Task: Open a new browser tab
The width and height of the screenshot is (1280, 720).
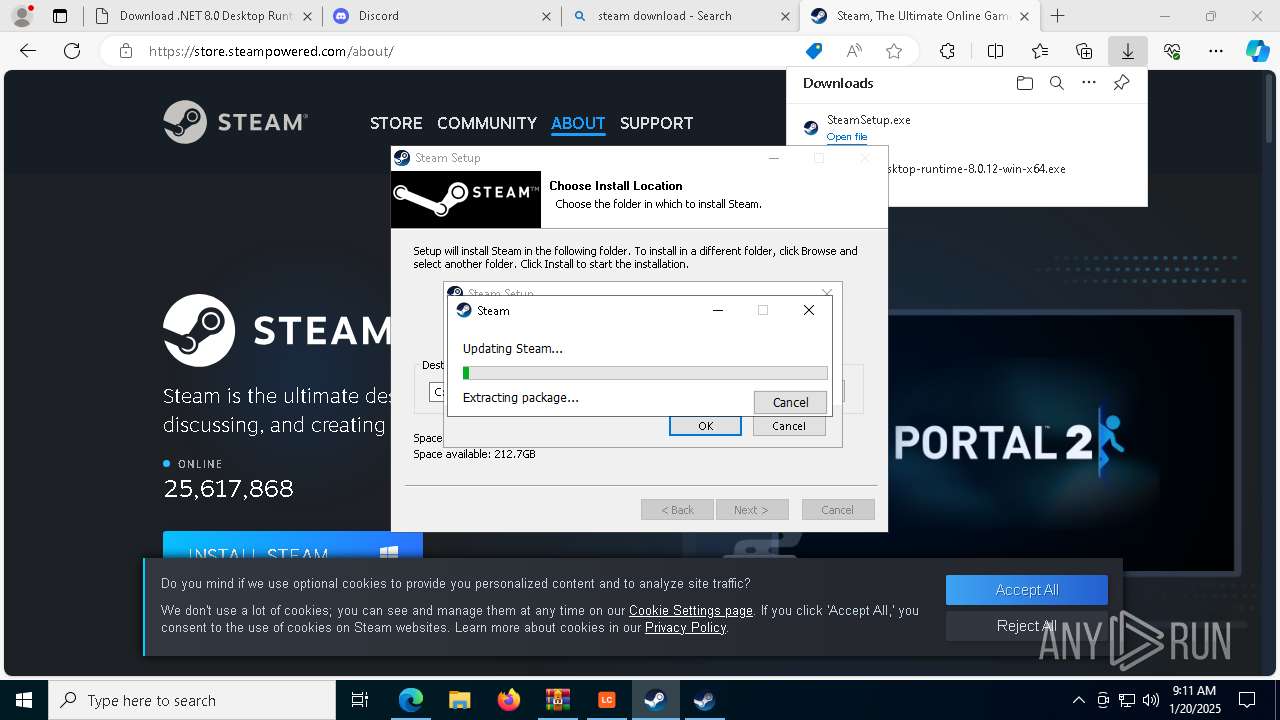Action: (x=1057, y=15)
